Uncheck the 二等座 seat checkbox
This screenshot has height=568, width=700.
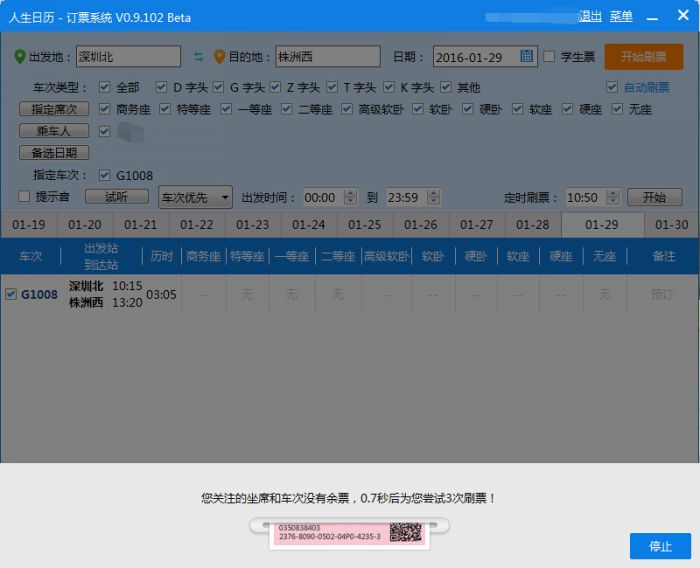(x=287, y=109)
